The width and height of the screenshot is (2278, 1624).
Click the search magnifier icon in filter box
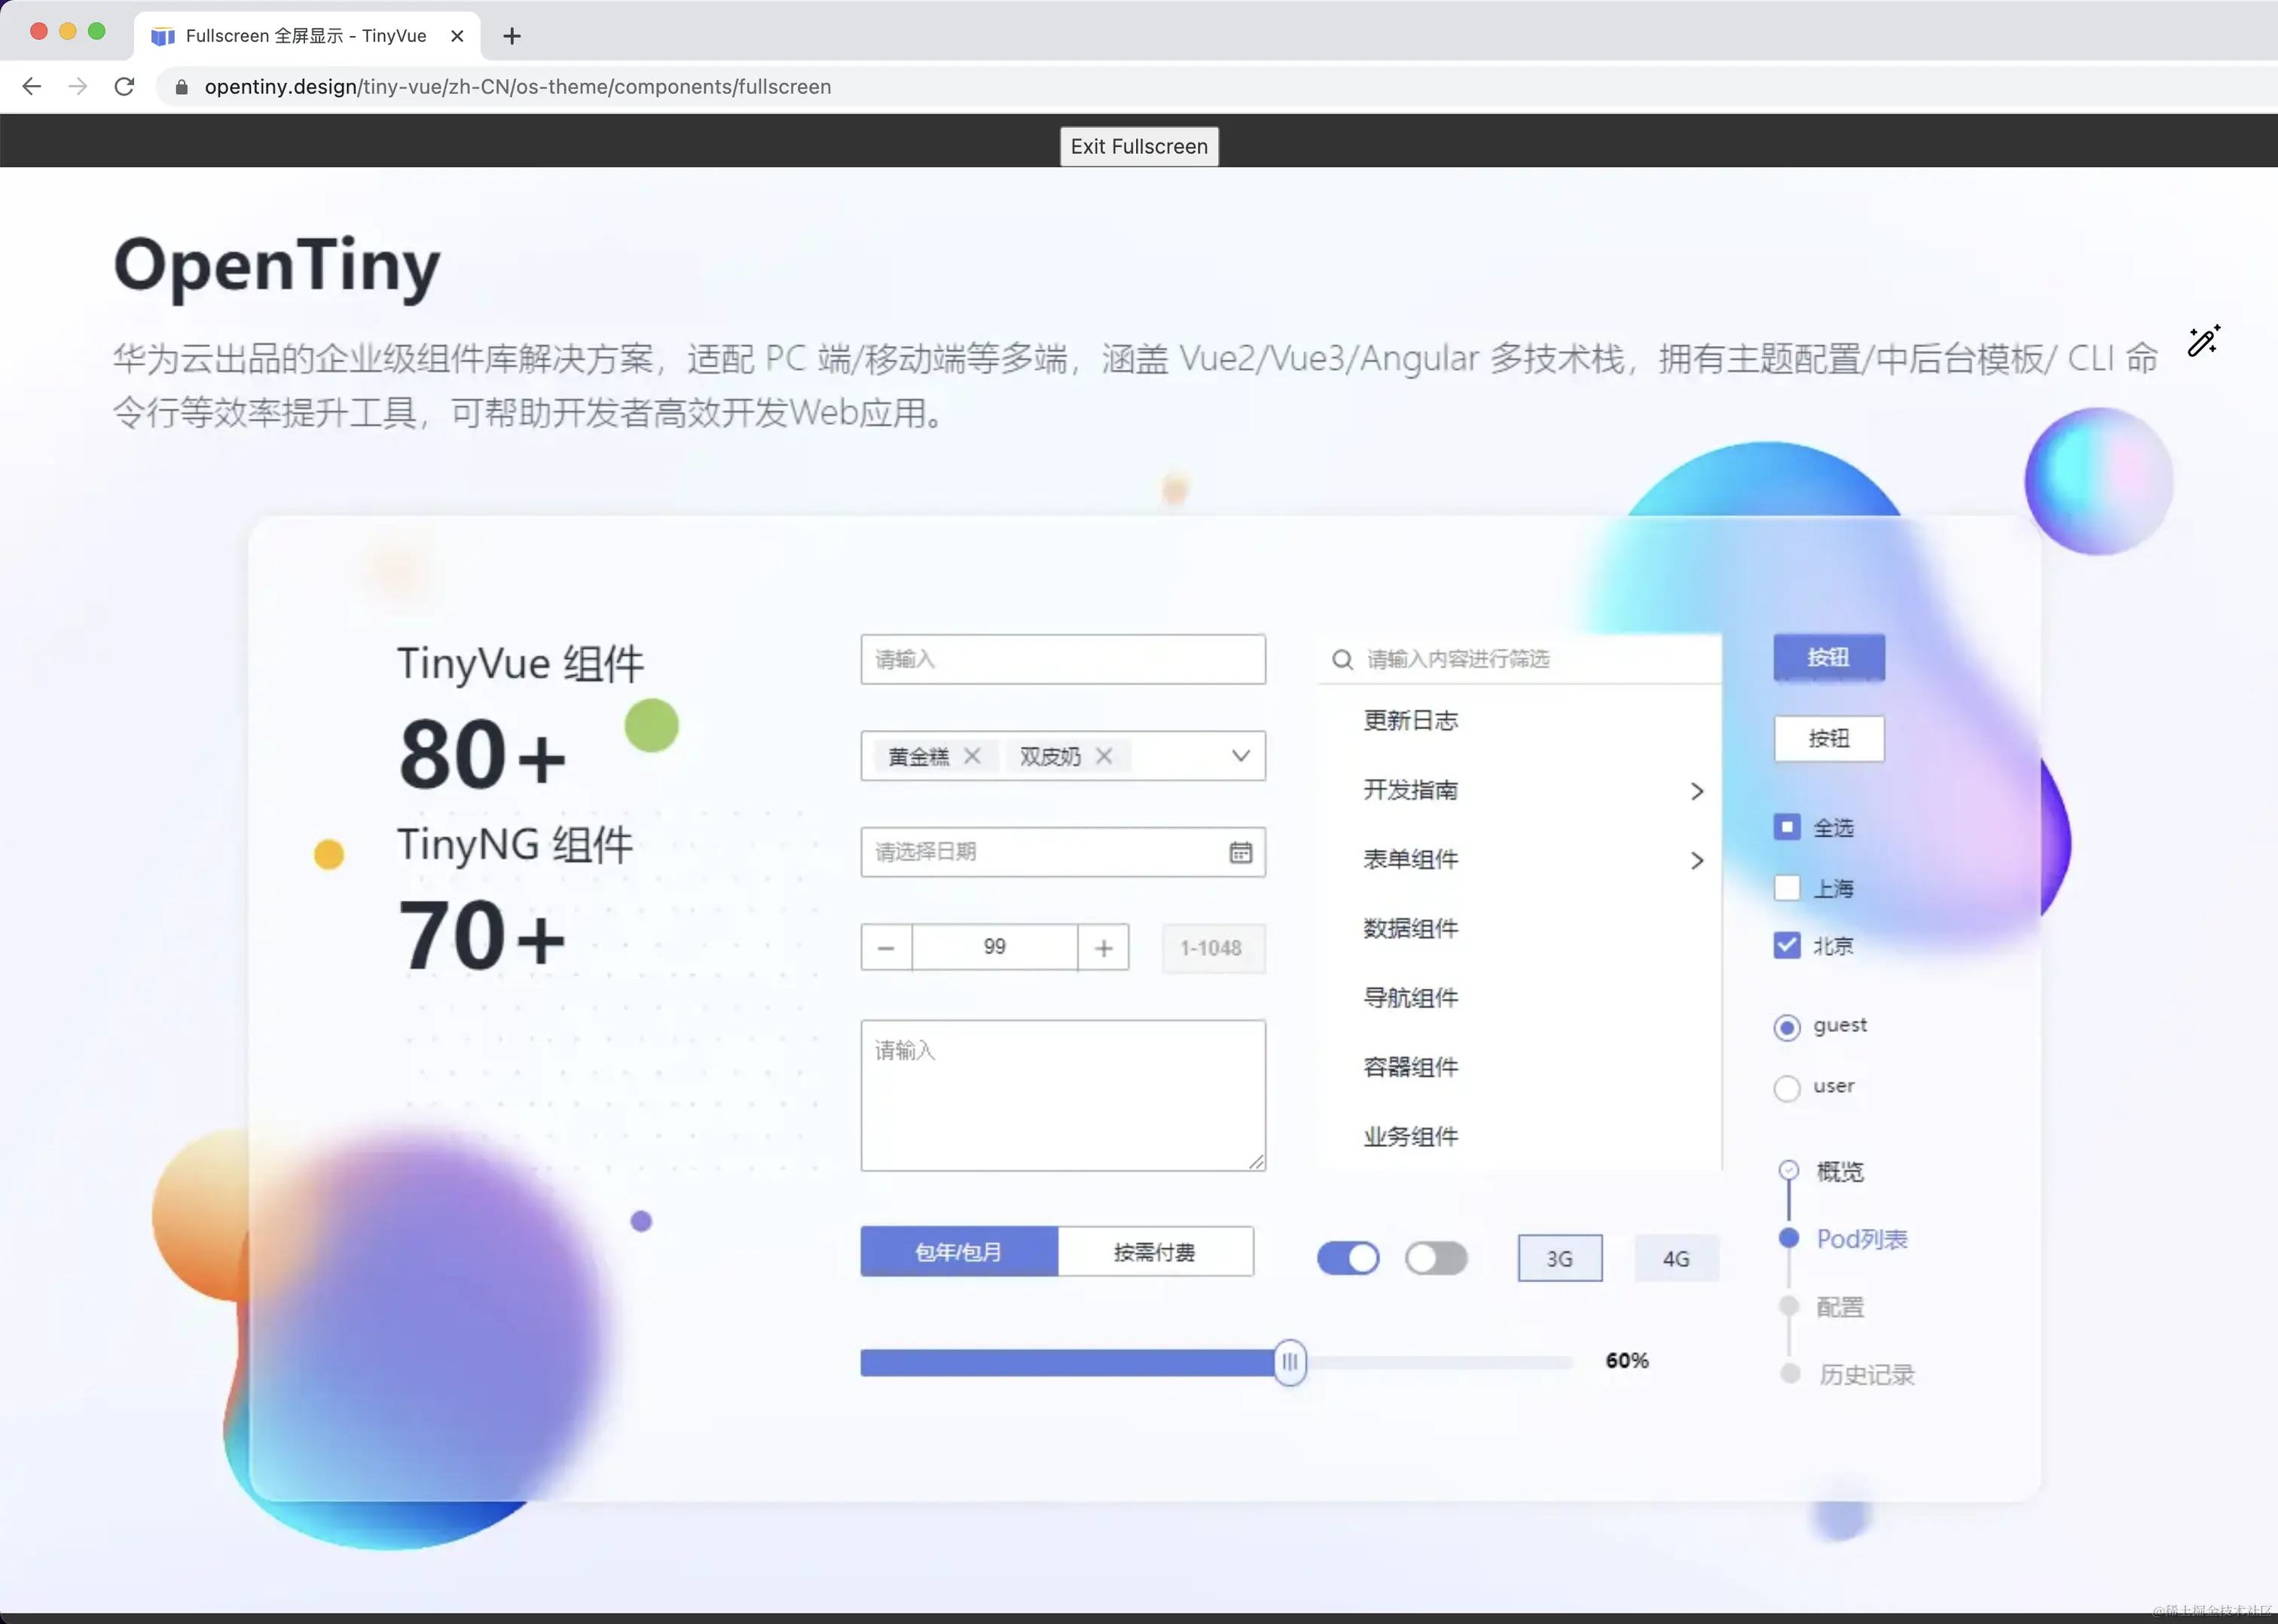click(x=1342, y=659)
